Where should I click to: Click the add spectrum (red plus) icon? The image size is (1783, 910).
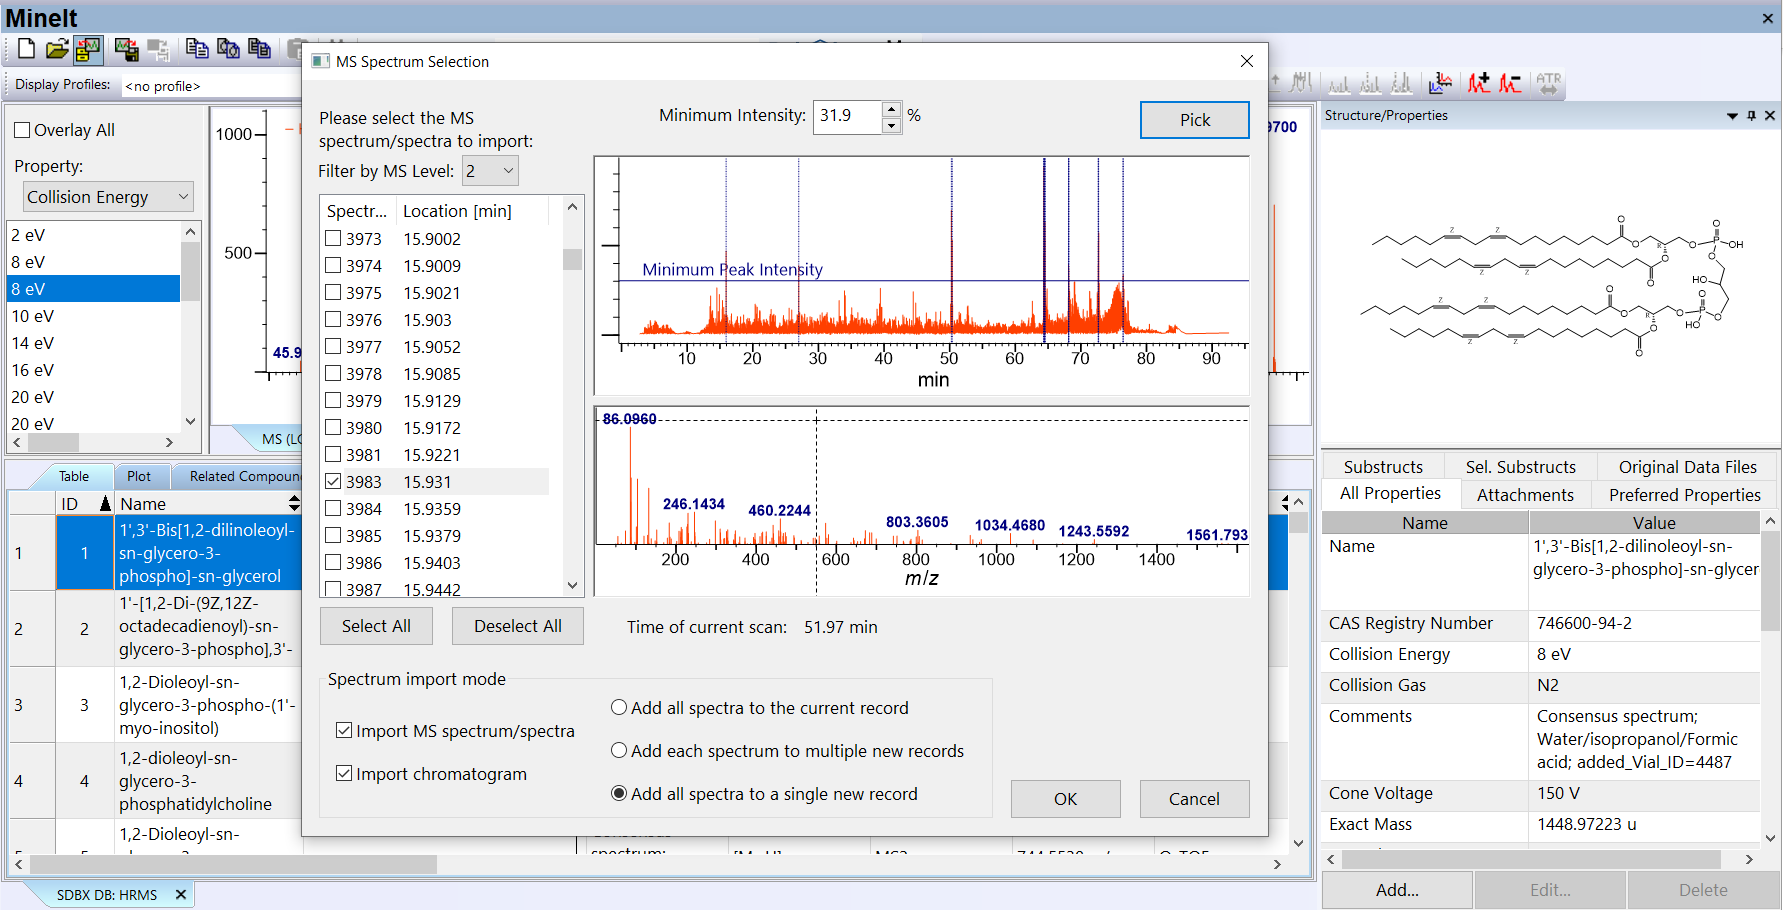(1478, 83)
